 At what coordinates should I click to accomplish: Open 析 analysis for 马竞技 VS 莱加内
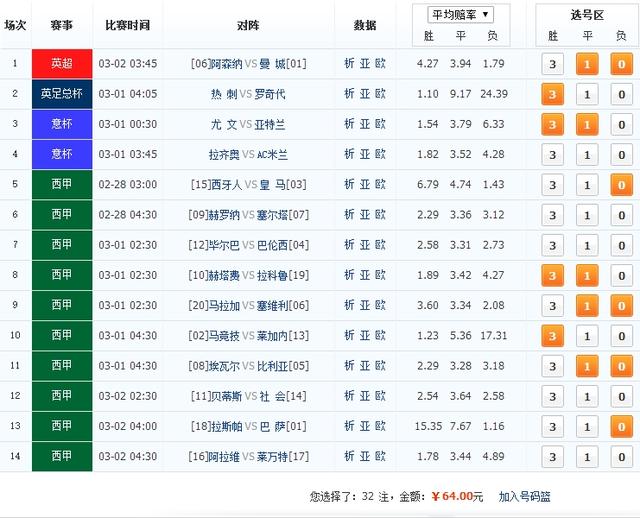pyautogui.click(x=349, y=336)
